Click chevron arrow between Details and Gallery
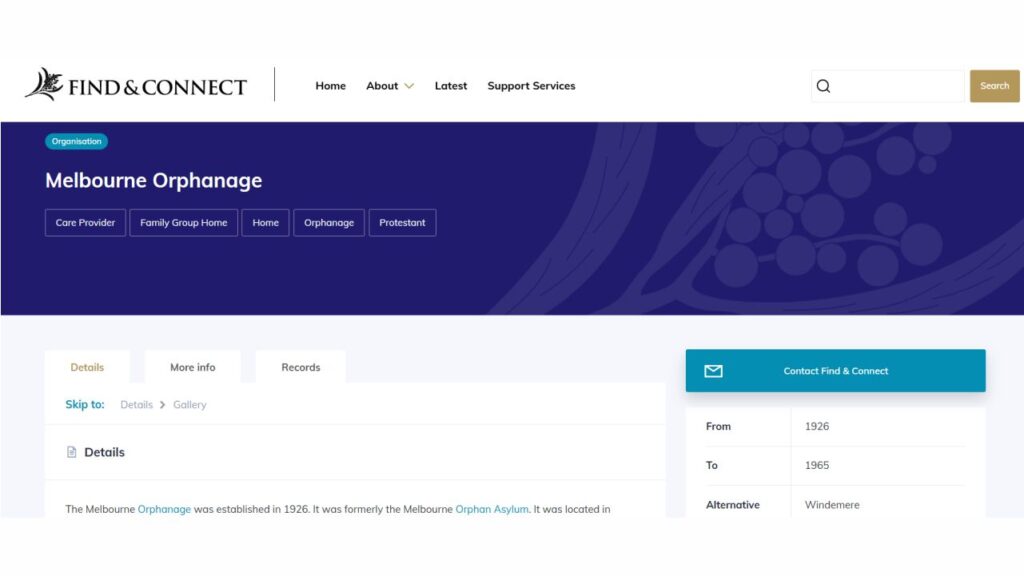 pyautogui.click(x=163, y=405)
